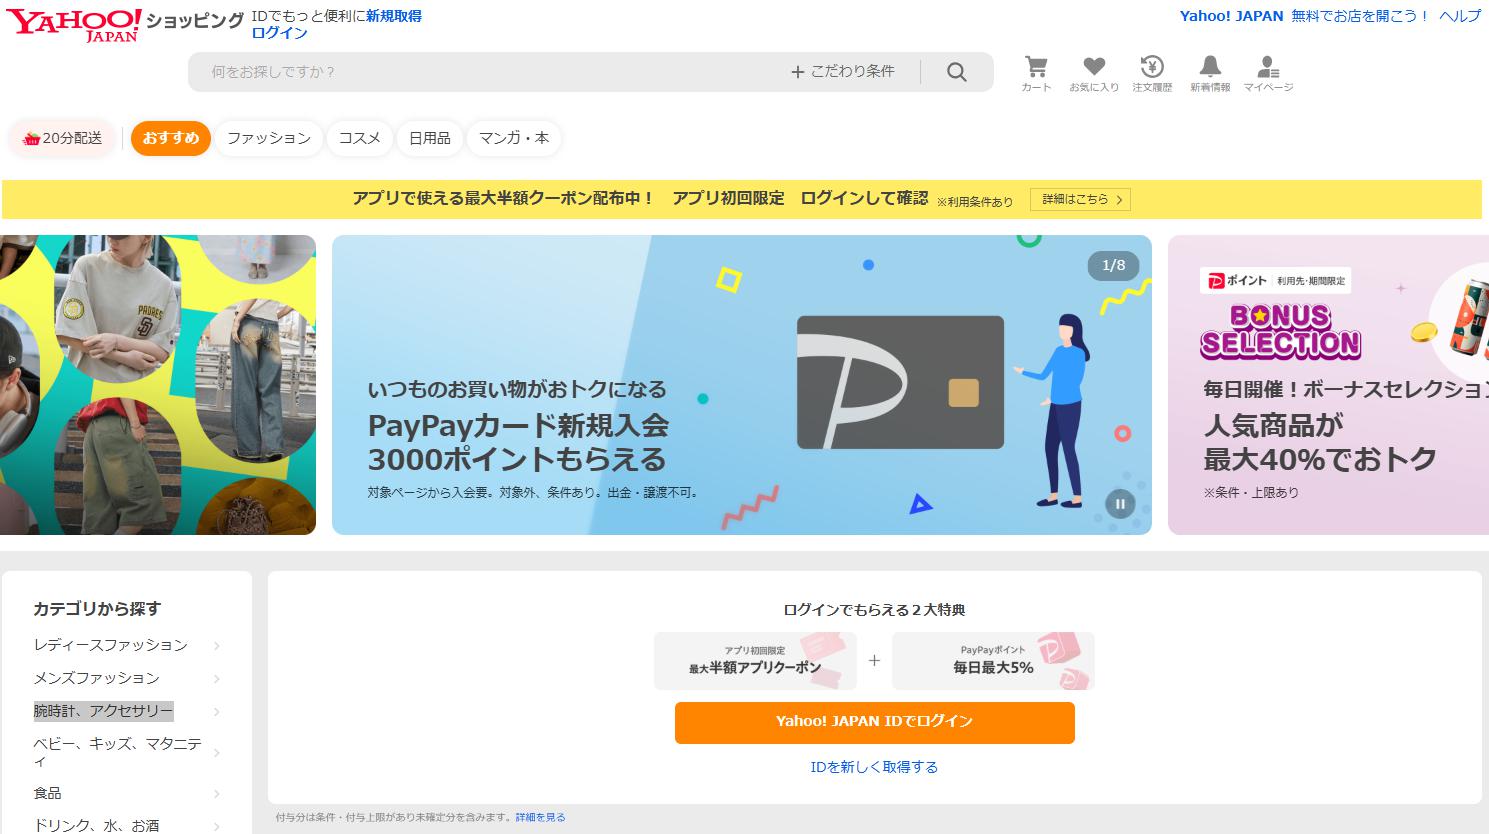Screen dimensions: 1489x834
Task: Expand the 食品 category chevron
Action: pyautogui.click(x=217, y=794)
